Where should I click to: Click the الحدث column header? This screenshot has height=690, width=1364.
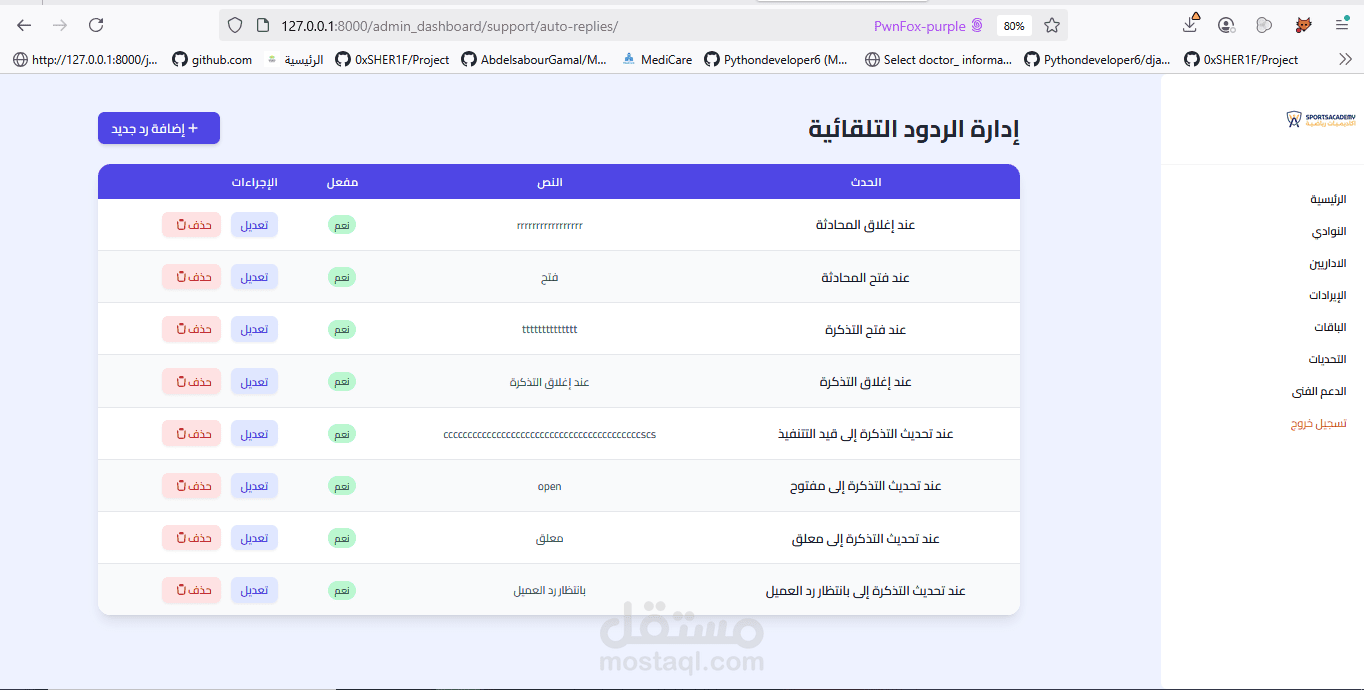pyautogui.click(x=865, y=182)
